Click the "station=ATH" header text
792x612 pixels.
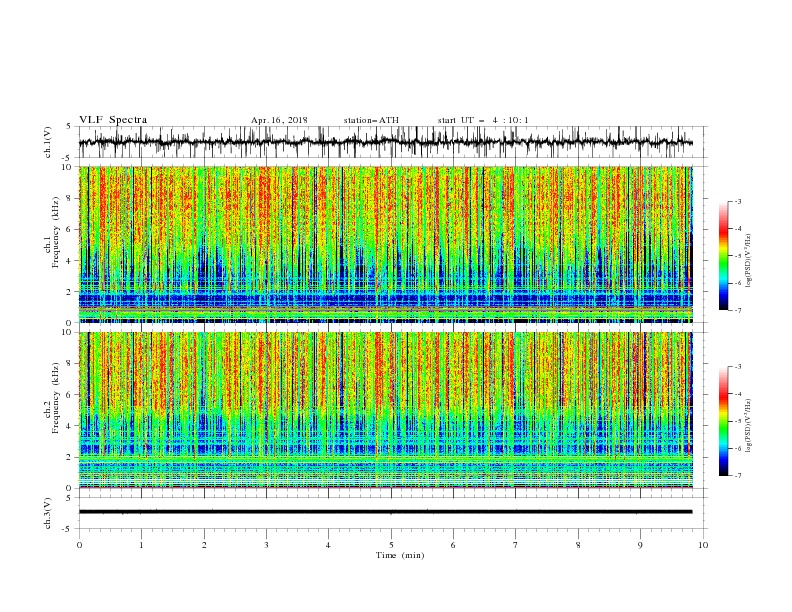371,120
